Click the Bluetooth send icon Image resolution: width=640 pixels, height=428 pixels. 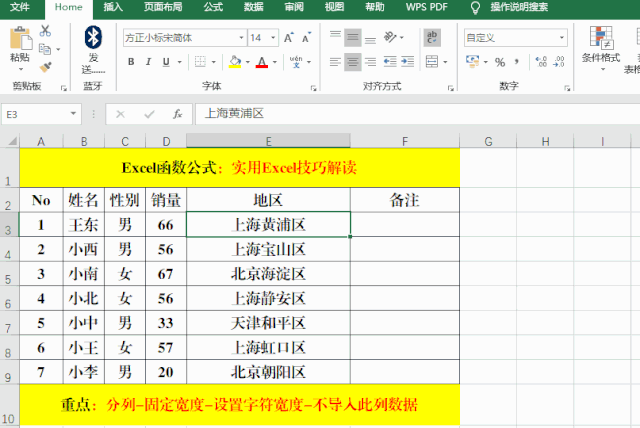pyautogui.click(x=93, y=37)
